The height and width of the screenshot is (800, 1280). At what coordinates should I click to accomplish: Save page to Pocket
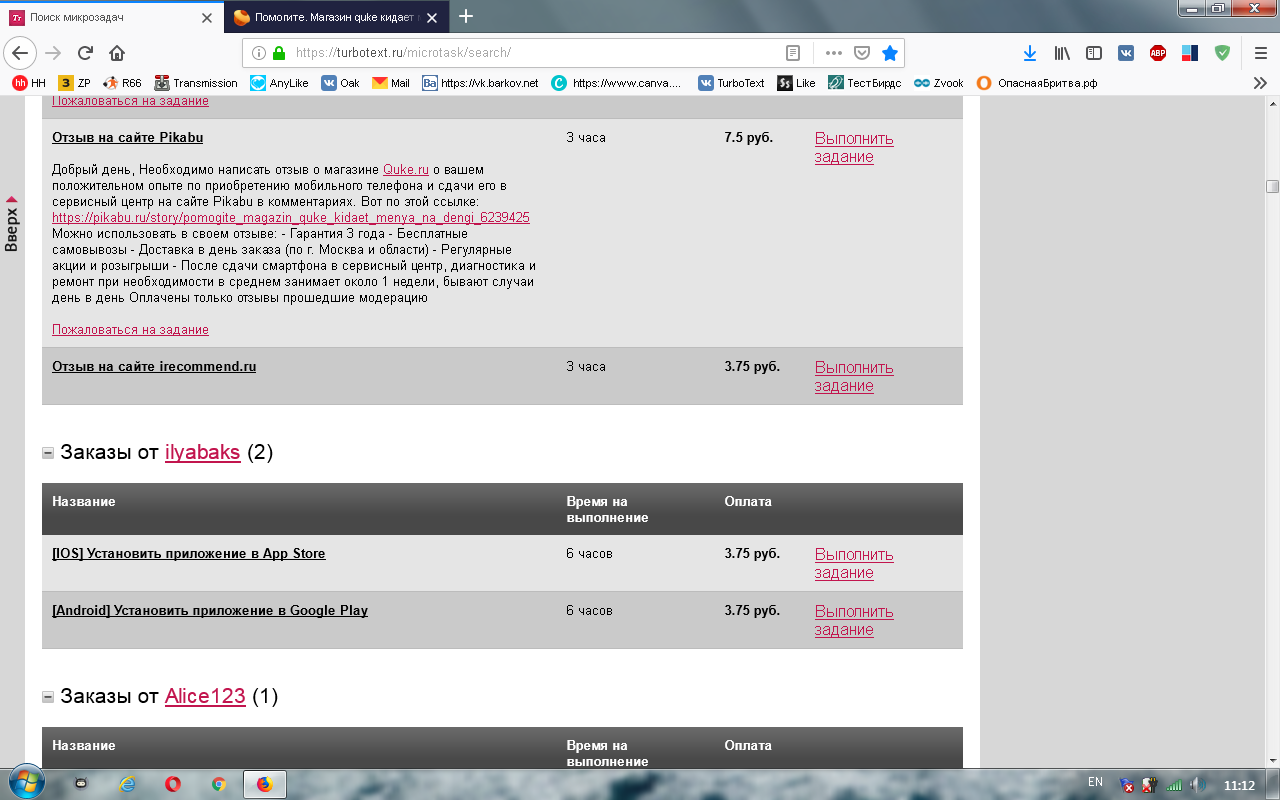click(861, 53)
